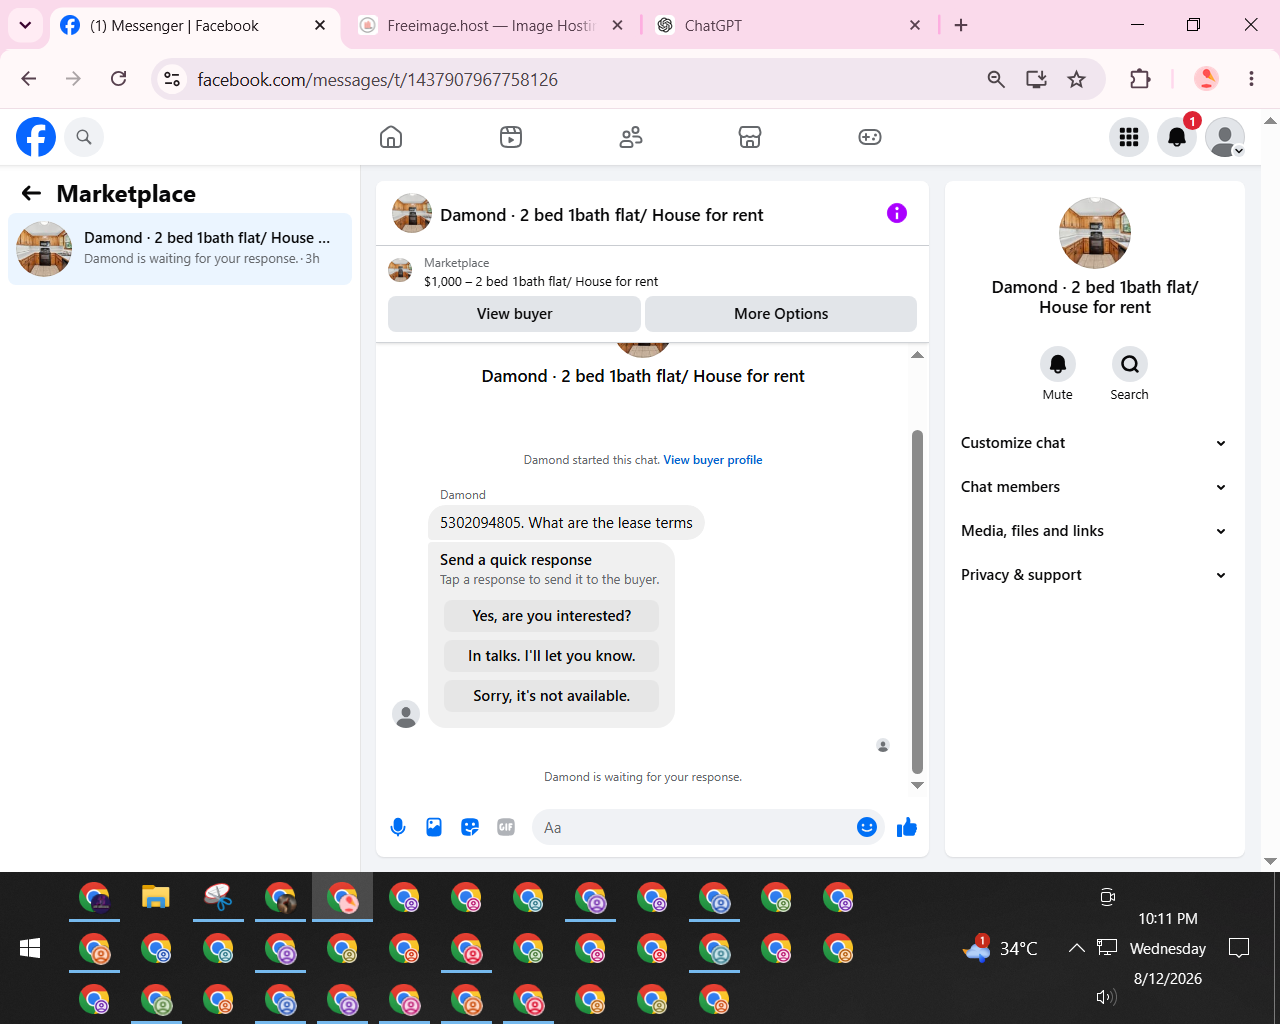
Task: Open conversation information purple icon
Action: click(897, 213)
